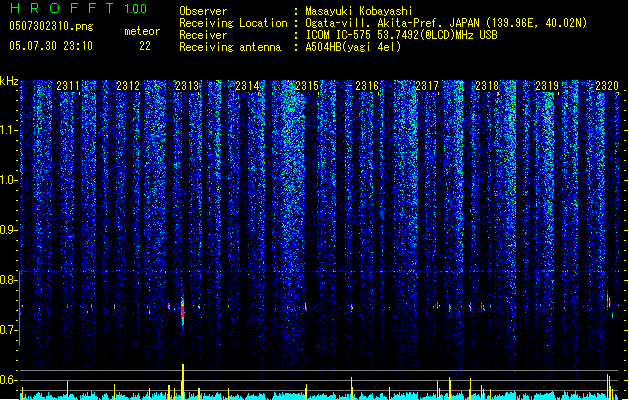This screenshot has height=400, width=629.
Task: Click the strong red meteor echo near 2313
Action: tap(183, 311)
